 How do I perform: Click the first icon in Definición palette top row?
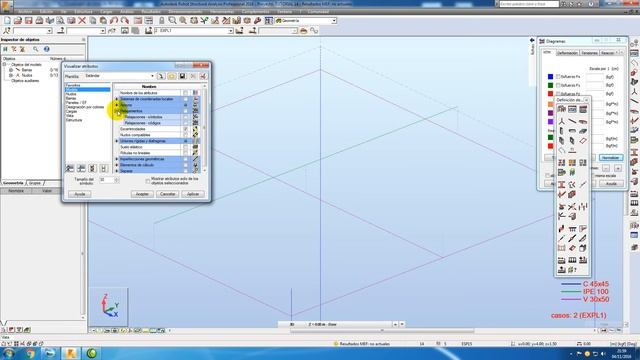(562, 109)
